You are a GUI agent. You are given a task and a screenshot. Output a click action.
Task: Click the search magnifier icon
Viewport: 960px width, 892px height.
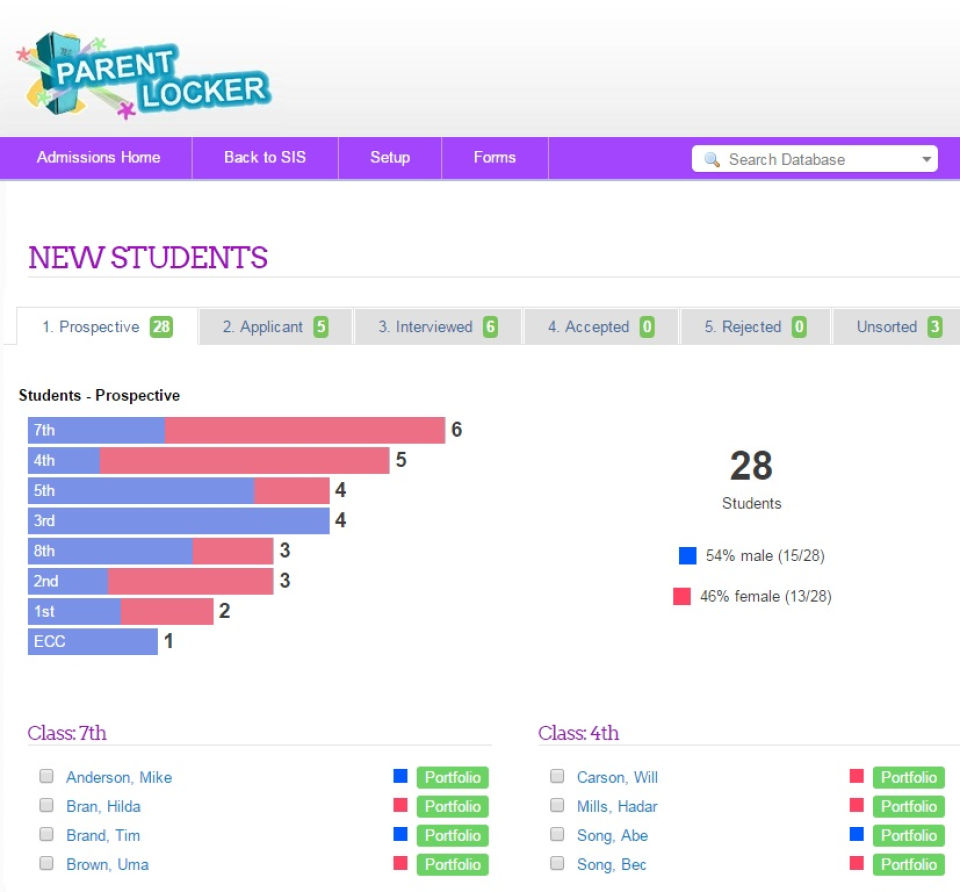click(x=711, y=160)
